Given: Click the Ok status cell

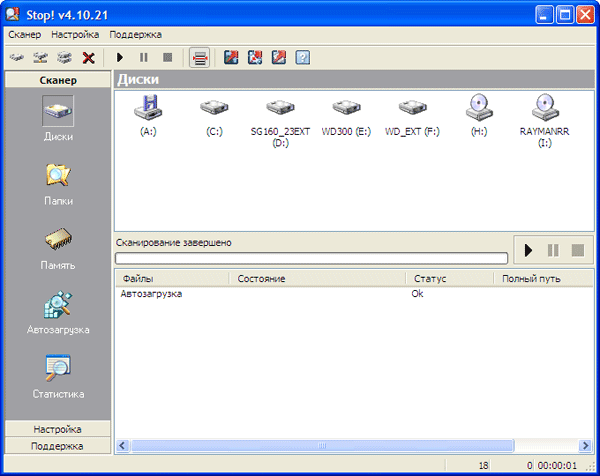Looking at the screenshot, I should click(x=417, y=293).
